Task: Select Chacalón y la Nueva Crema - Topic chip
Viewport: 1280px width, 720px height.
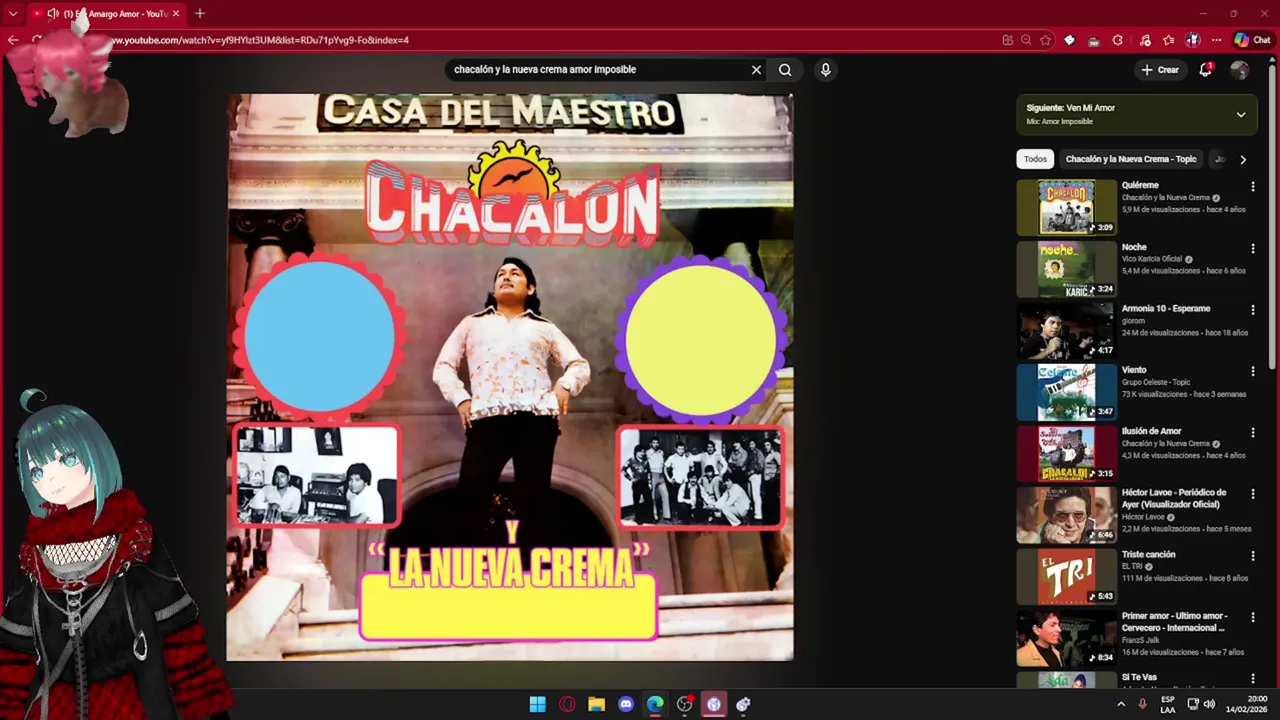Action: pyautogui.click(x=1130, y=159)
